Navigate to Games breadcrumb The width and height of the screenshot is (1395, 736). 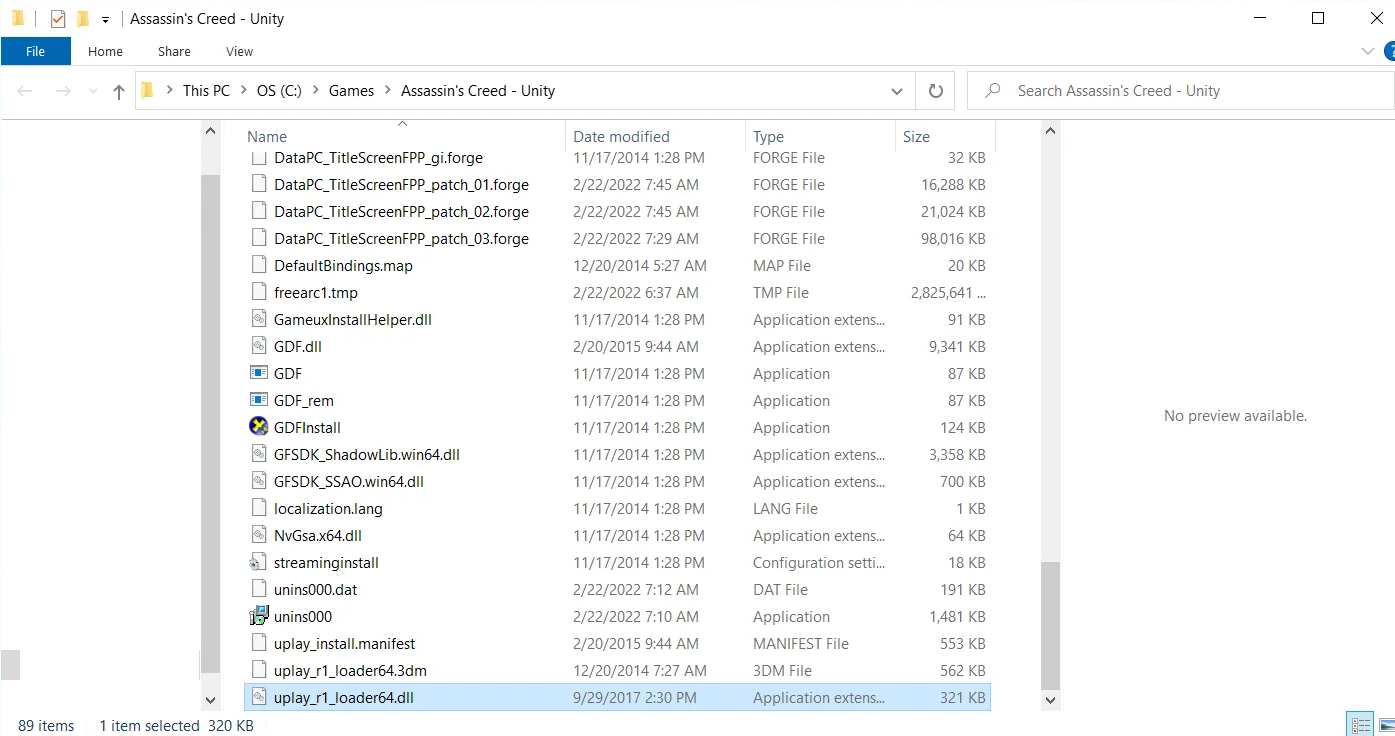pyautogui.click(x=352, y=91)
